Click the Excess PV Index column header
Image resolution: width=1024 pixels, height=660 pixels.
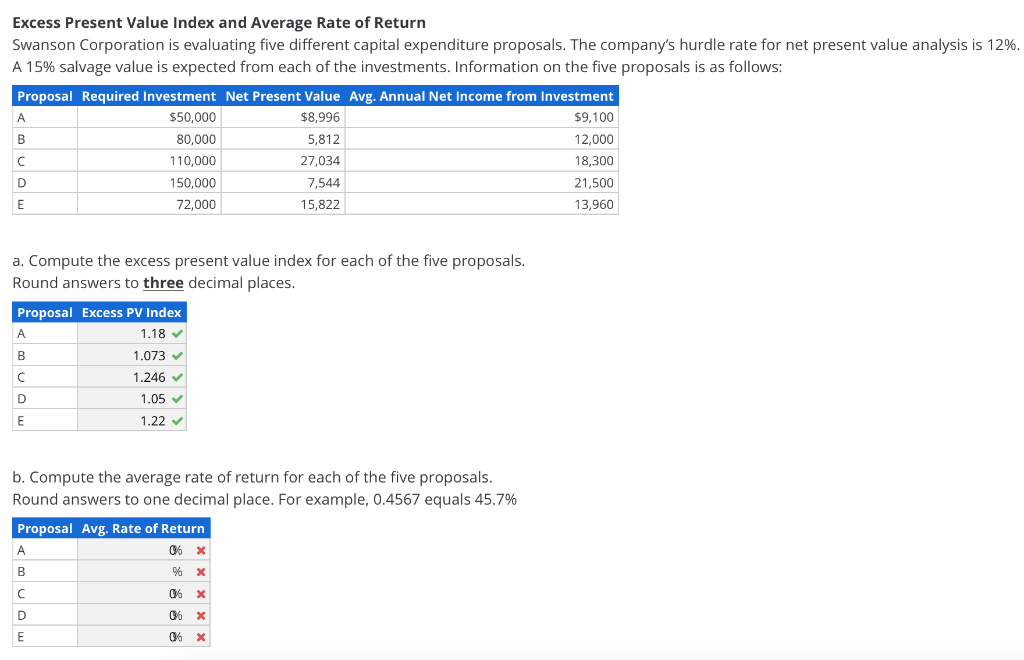(131, 311)
